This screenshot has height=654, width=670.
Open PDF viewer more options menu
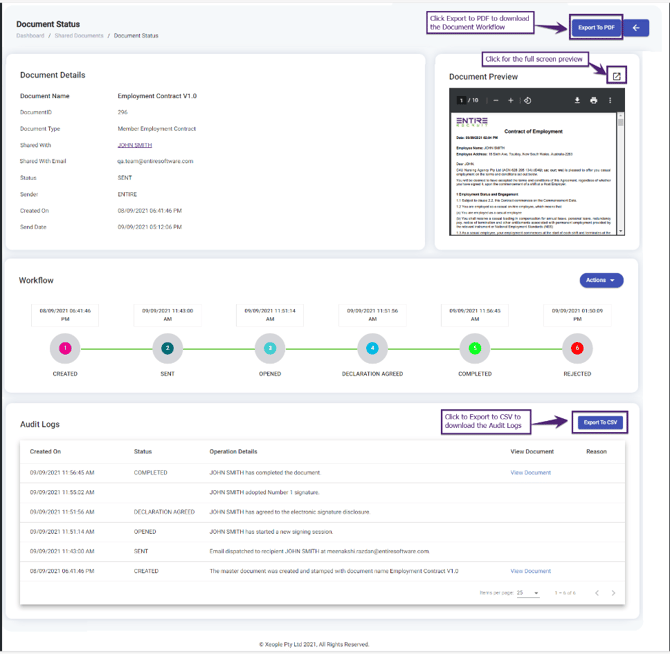[610, 101]
